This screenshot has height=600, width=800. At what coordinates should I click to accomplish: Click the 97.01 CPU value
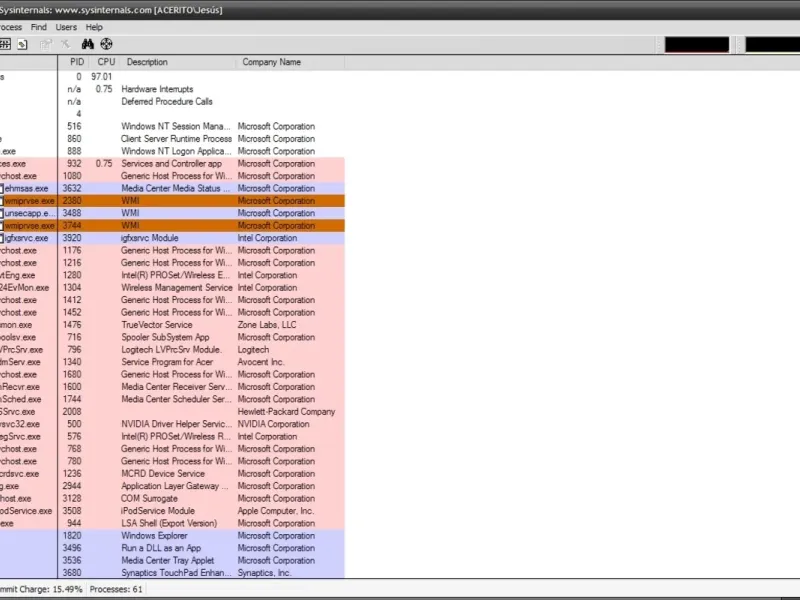(x=102, y=77)
